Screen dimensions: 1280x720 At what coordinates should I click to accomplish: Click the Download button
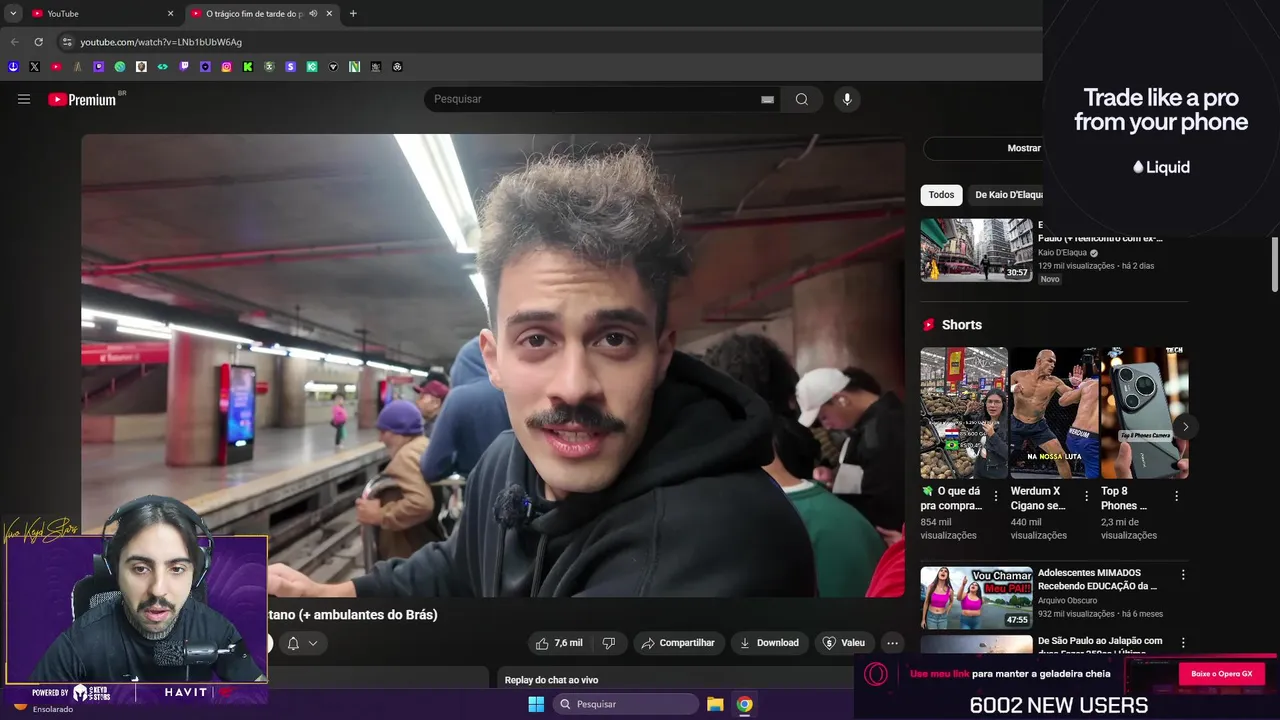[x=769, y=643]
